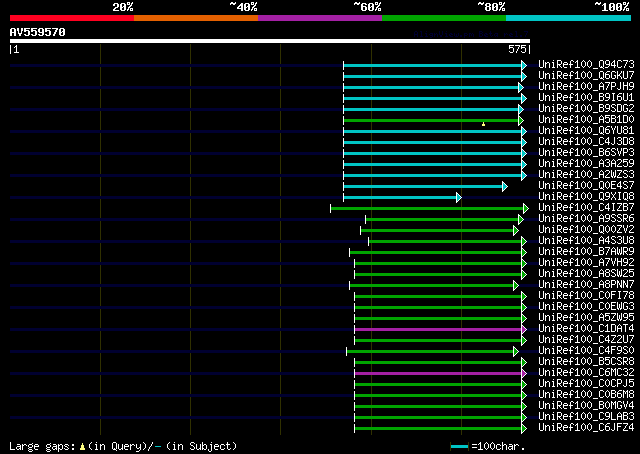Click the UniRef100_A4S3U8 label
640x454 pixels.
(x=587, y=241)
